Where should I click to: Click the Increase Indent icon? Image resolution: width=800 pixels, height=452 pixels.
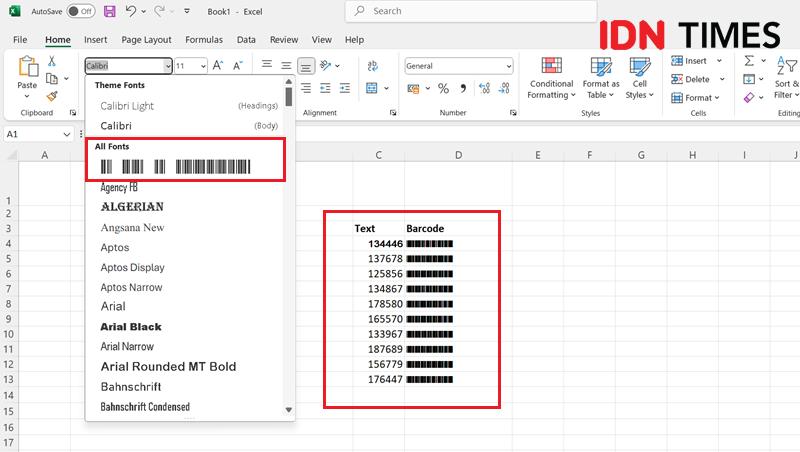(x=345, y=88)
